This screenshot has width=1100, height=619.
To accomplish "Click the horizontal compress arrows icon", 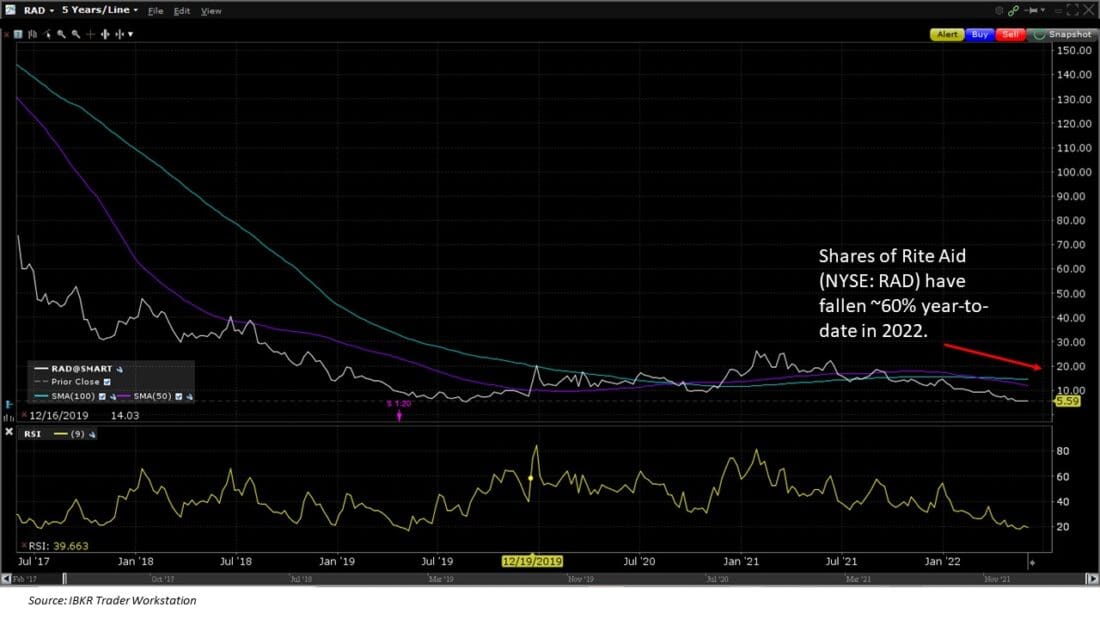I will pos(119,34).
